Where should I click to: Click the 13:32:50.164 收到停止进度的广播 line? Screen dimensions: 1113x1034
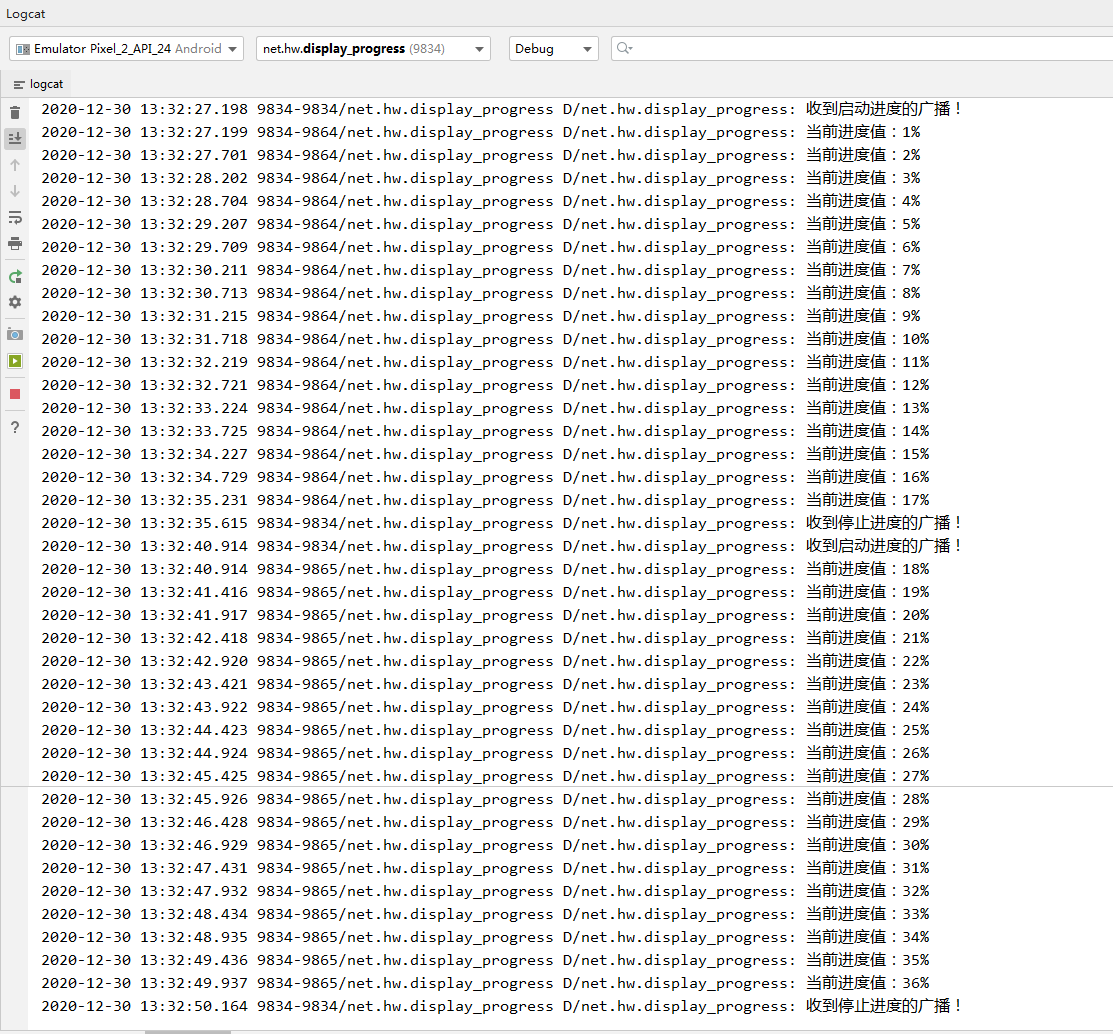point(501,1006)
